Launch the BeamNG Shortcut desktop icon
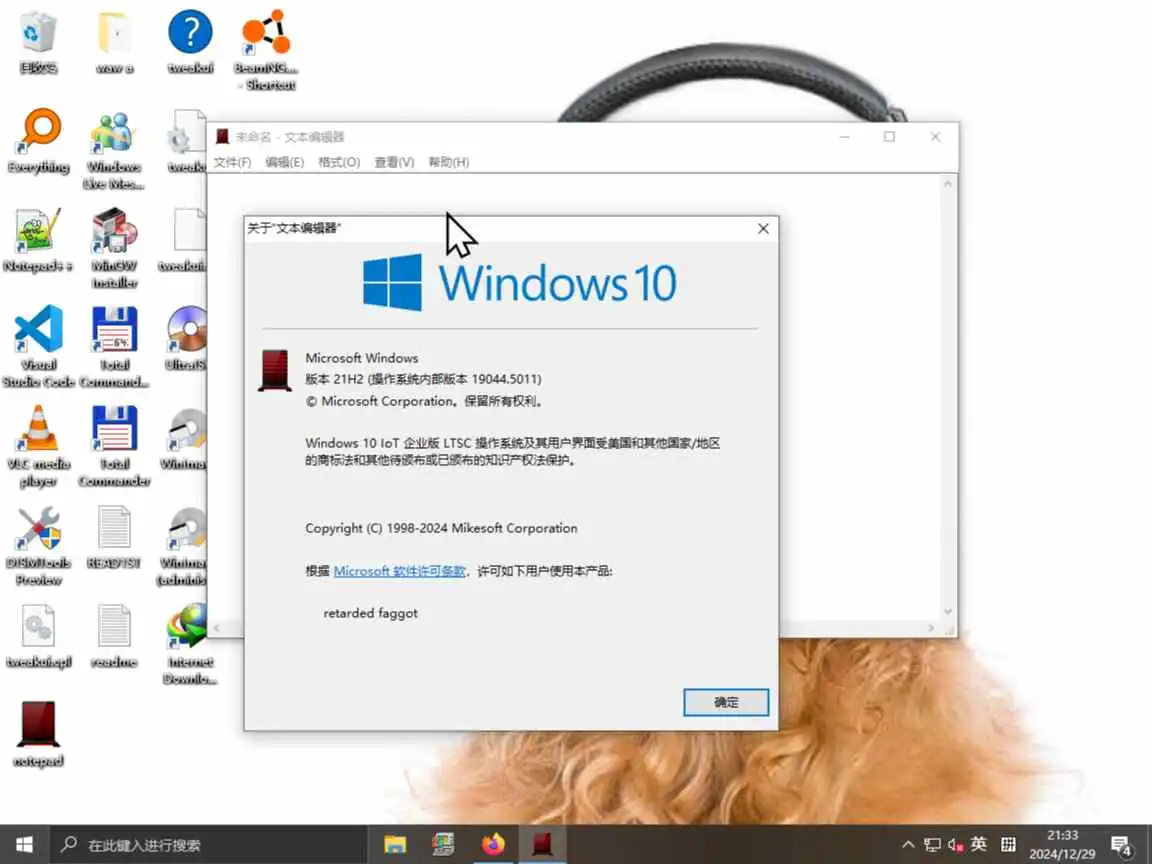 point(266,50)
